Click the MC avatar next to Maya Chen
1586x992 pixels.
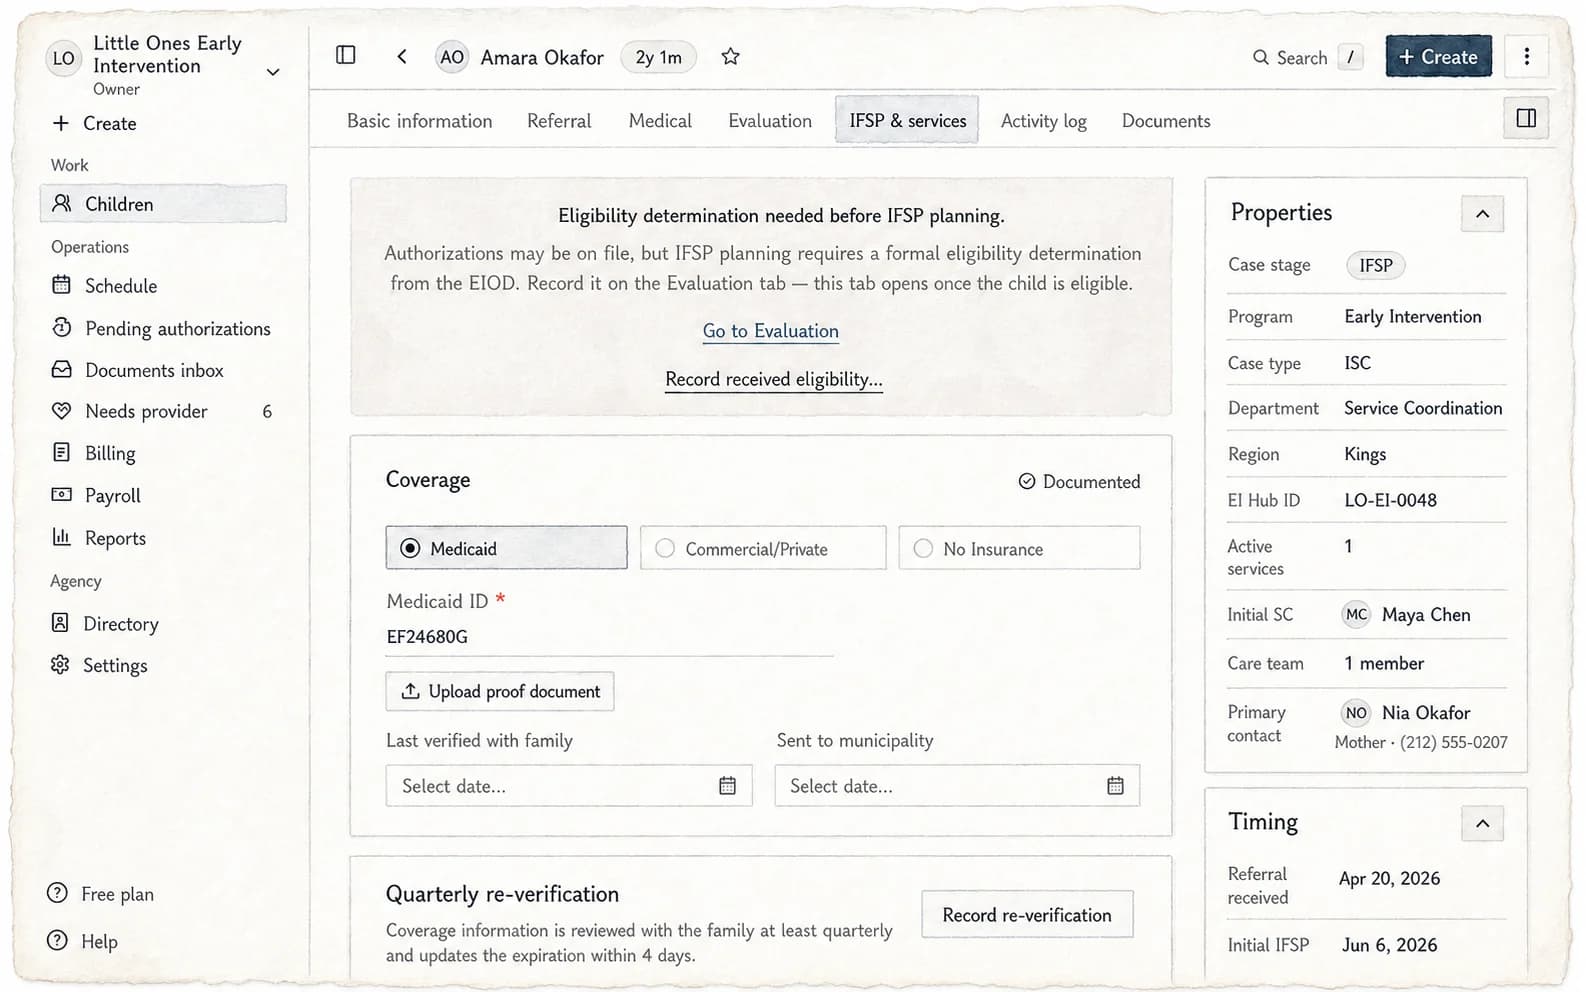1356,615
